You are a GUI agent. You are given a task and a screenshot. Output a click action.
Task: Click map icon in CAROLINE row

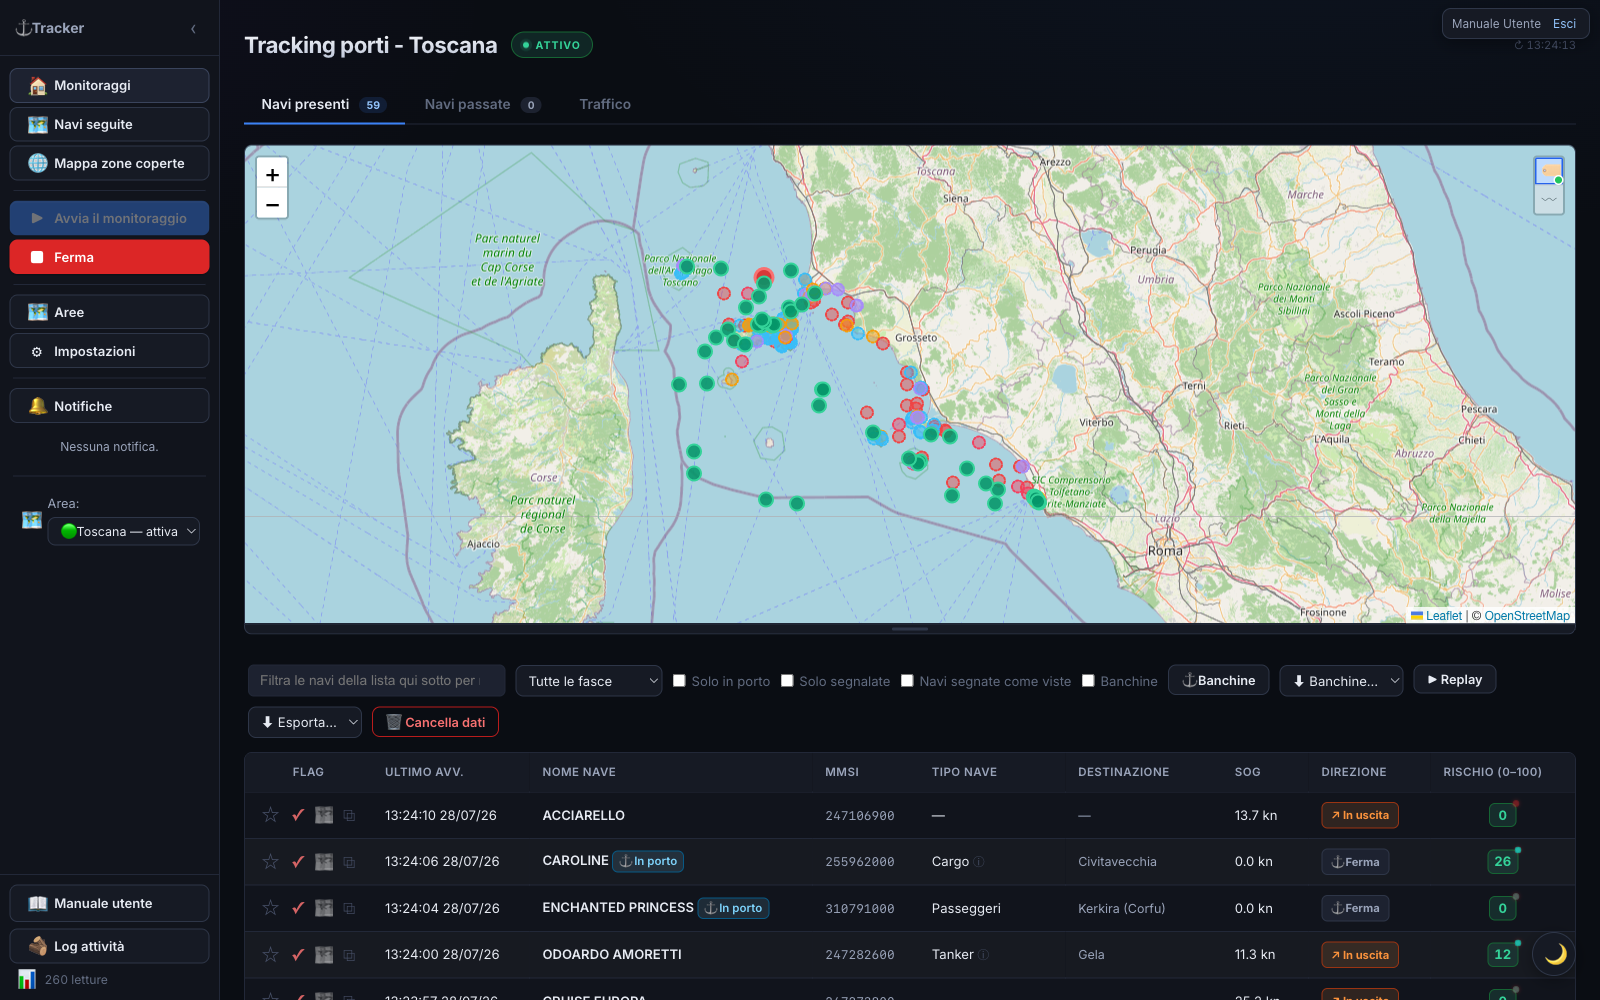point(324,861)
